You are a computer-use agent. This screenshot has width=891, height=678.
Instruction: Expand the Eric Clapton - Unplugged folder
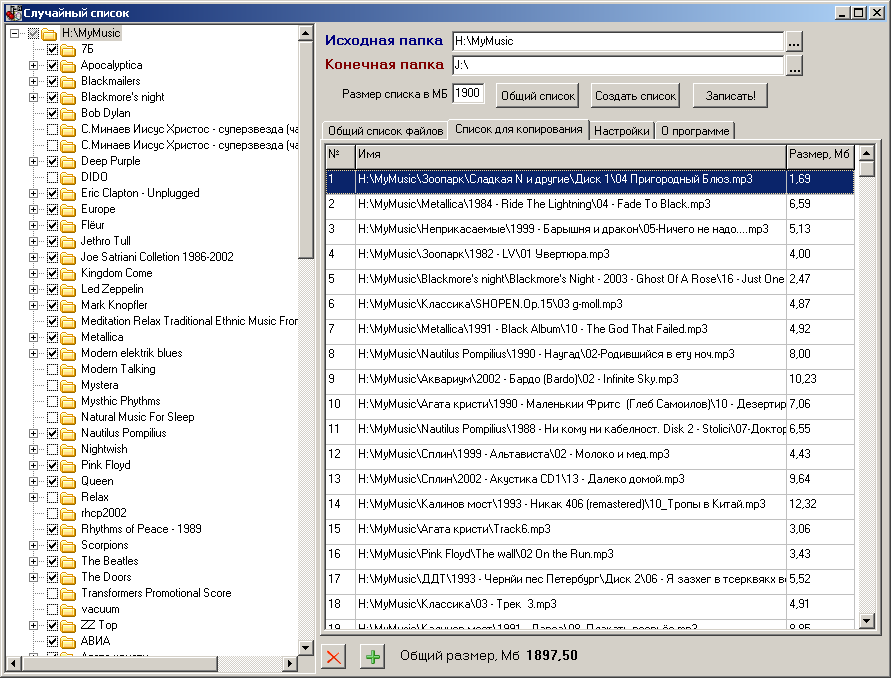tap(34, 193)
